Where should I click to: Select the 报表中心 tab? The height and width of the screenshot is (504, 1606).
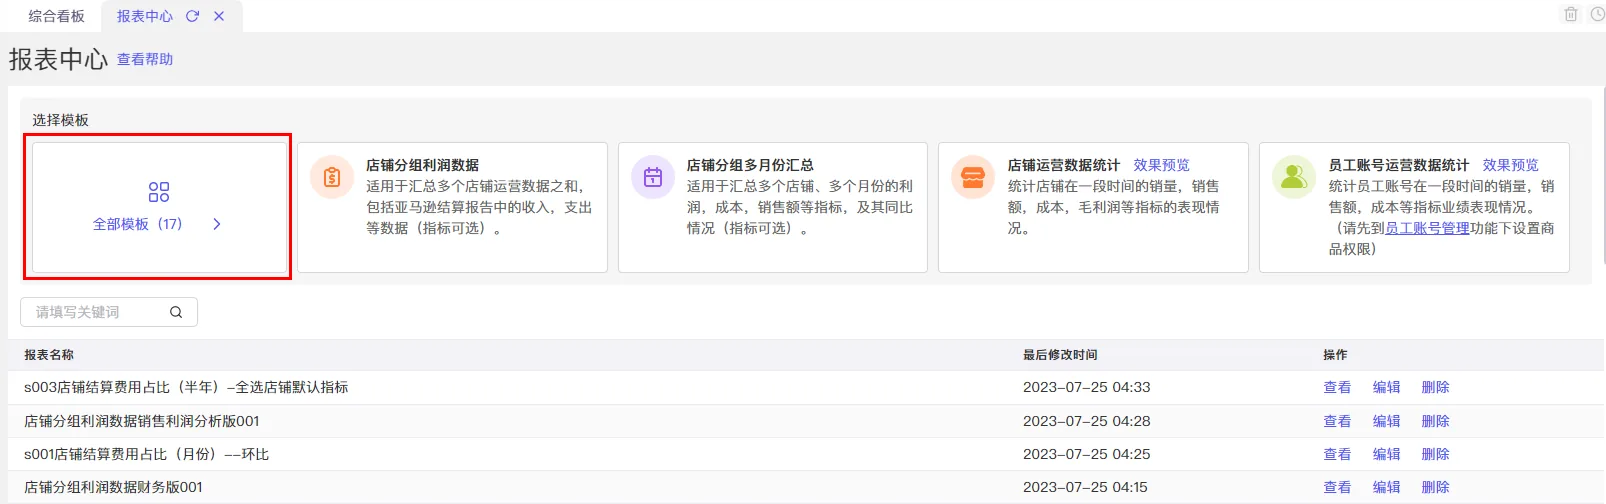click(x=145, y=16)
